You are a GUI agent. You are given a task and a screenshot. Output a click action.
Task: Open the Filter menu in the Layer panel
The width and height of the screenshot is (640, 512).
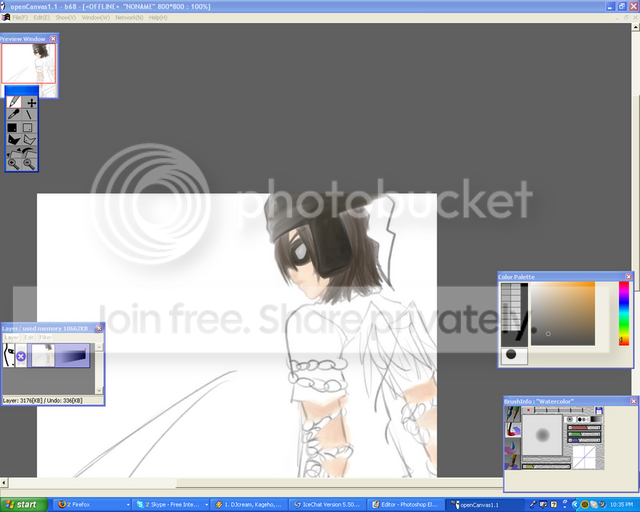pyautogui.click(x=45, y=338)
